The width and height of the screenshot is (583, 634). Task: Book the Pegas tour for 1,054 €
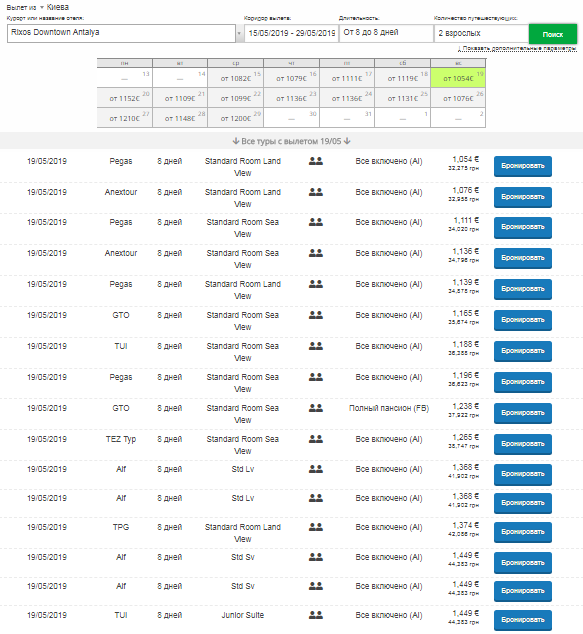tap(523, 166)
